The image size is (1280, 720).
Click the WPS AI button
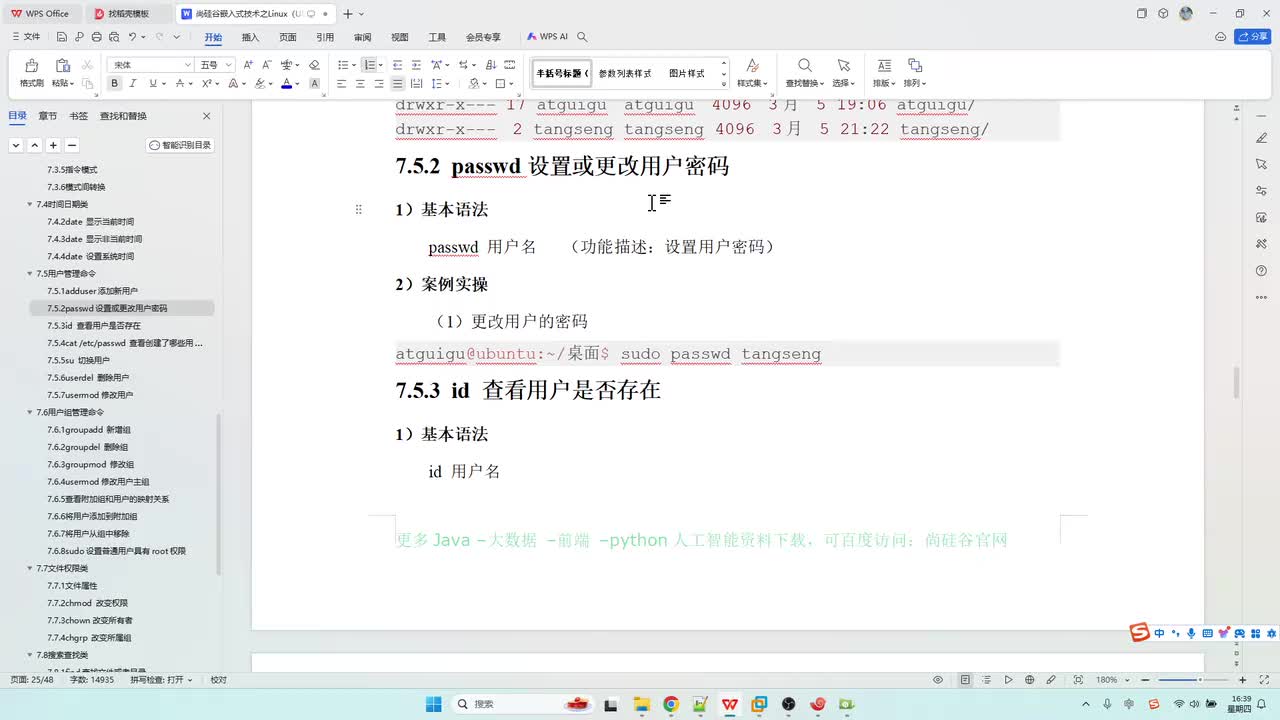[547, 37]
